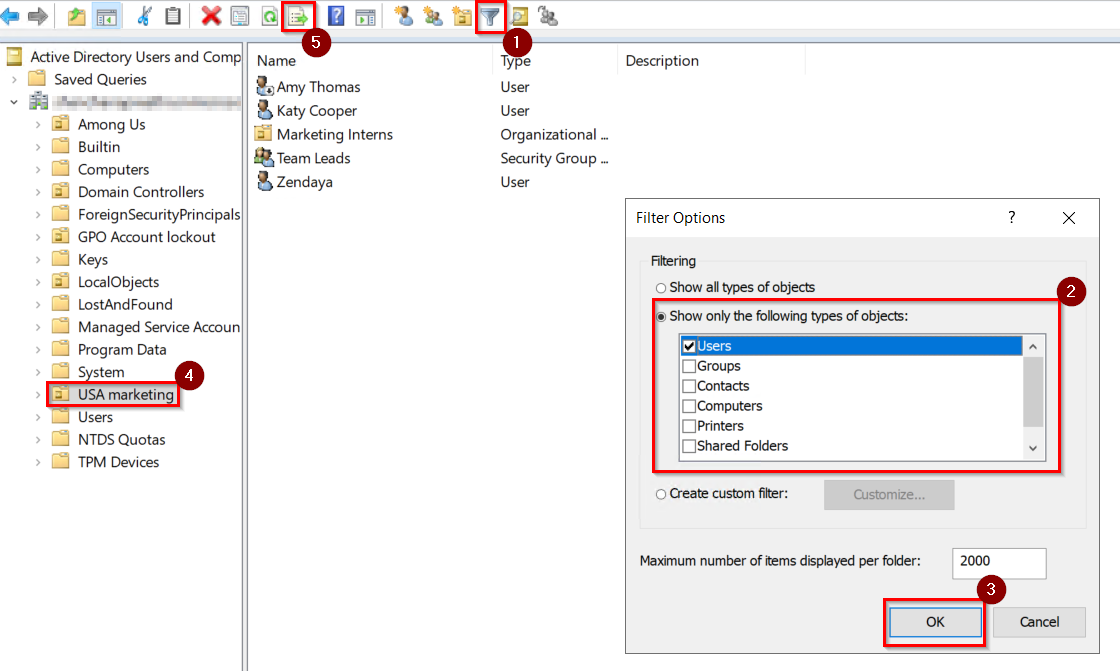1120x671 pixels.
Task: Click the Cancel button
Action: pos(1039,622)
